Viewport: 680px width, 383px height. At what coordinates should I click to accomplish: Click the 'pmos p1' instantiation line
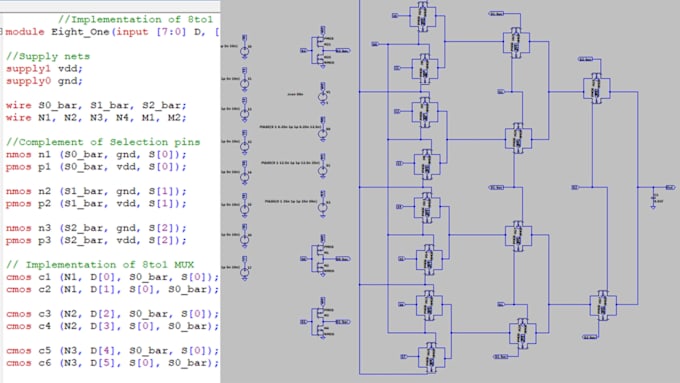pyautogui.click(x=96, y=167)
